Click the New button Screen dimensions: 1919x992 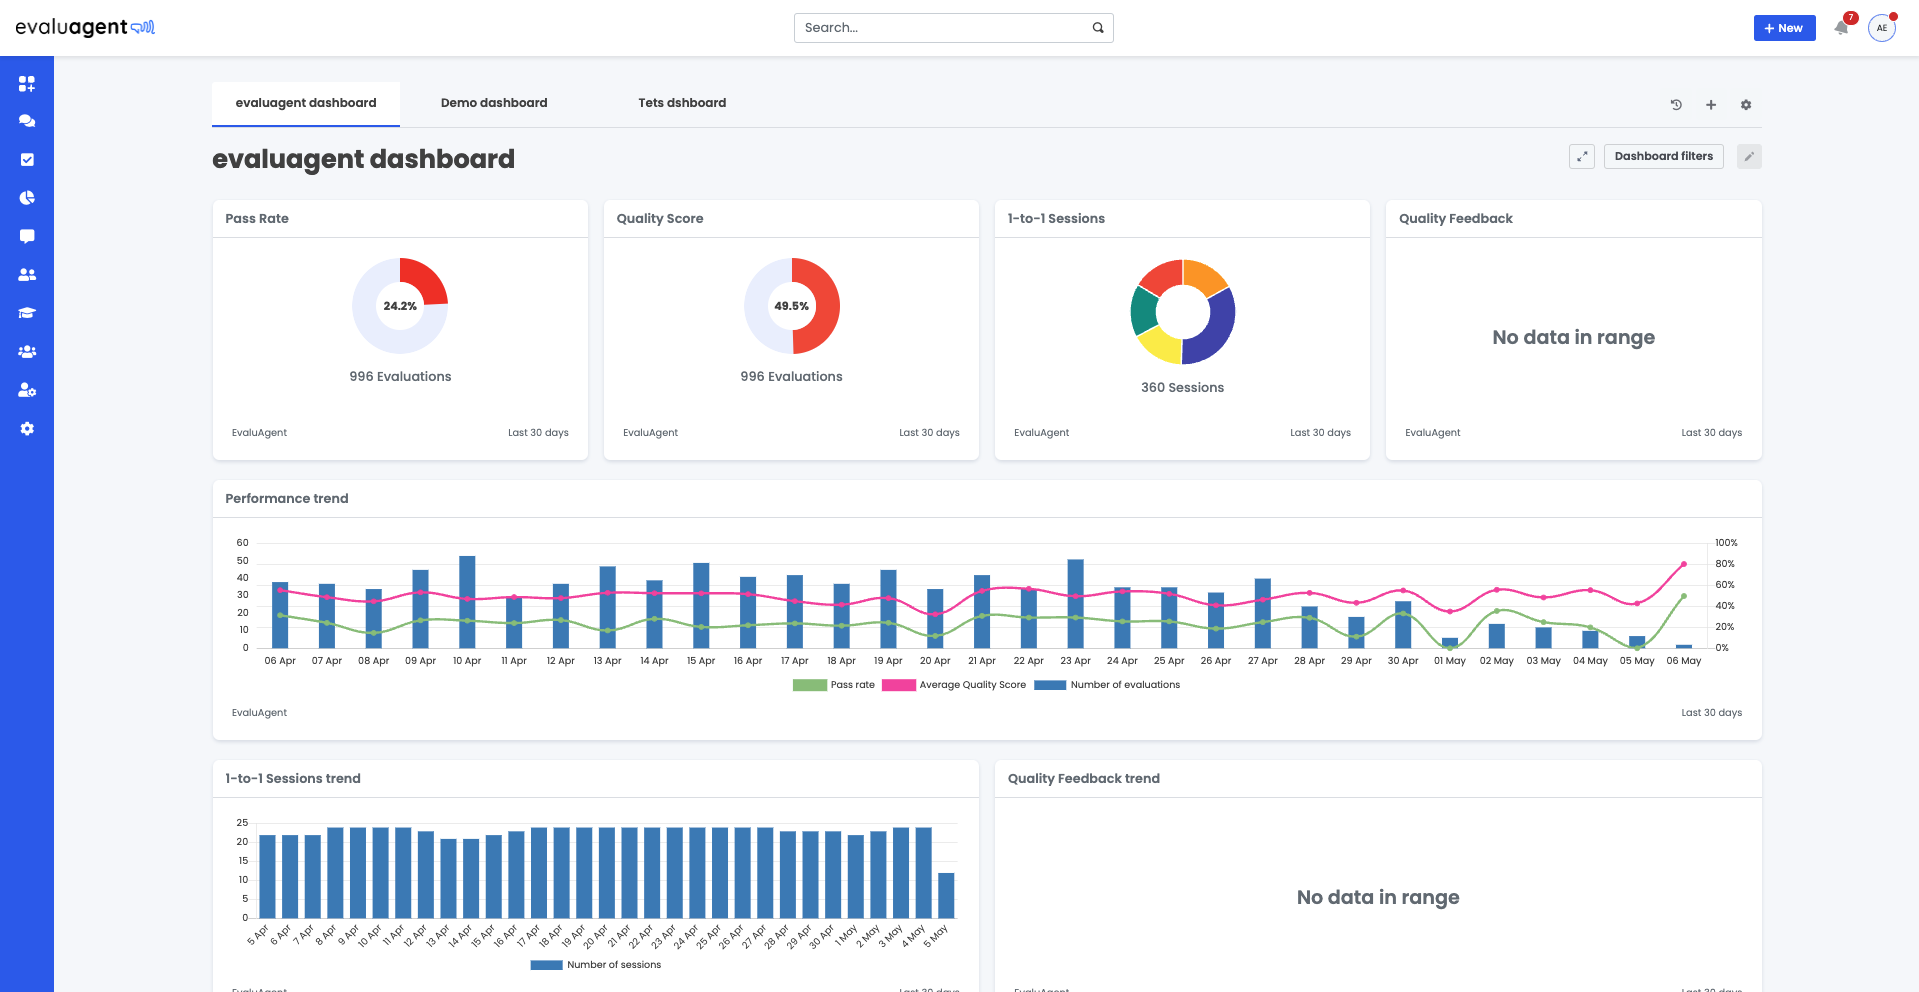1784,28
